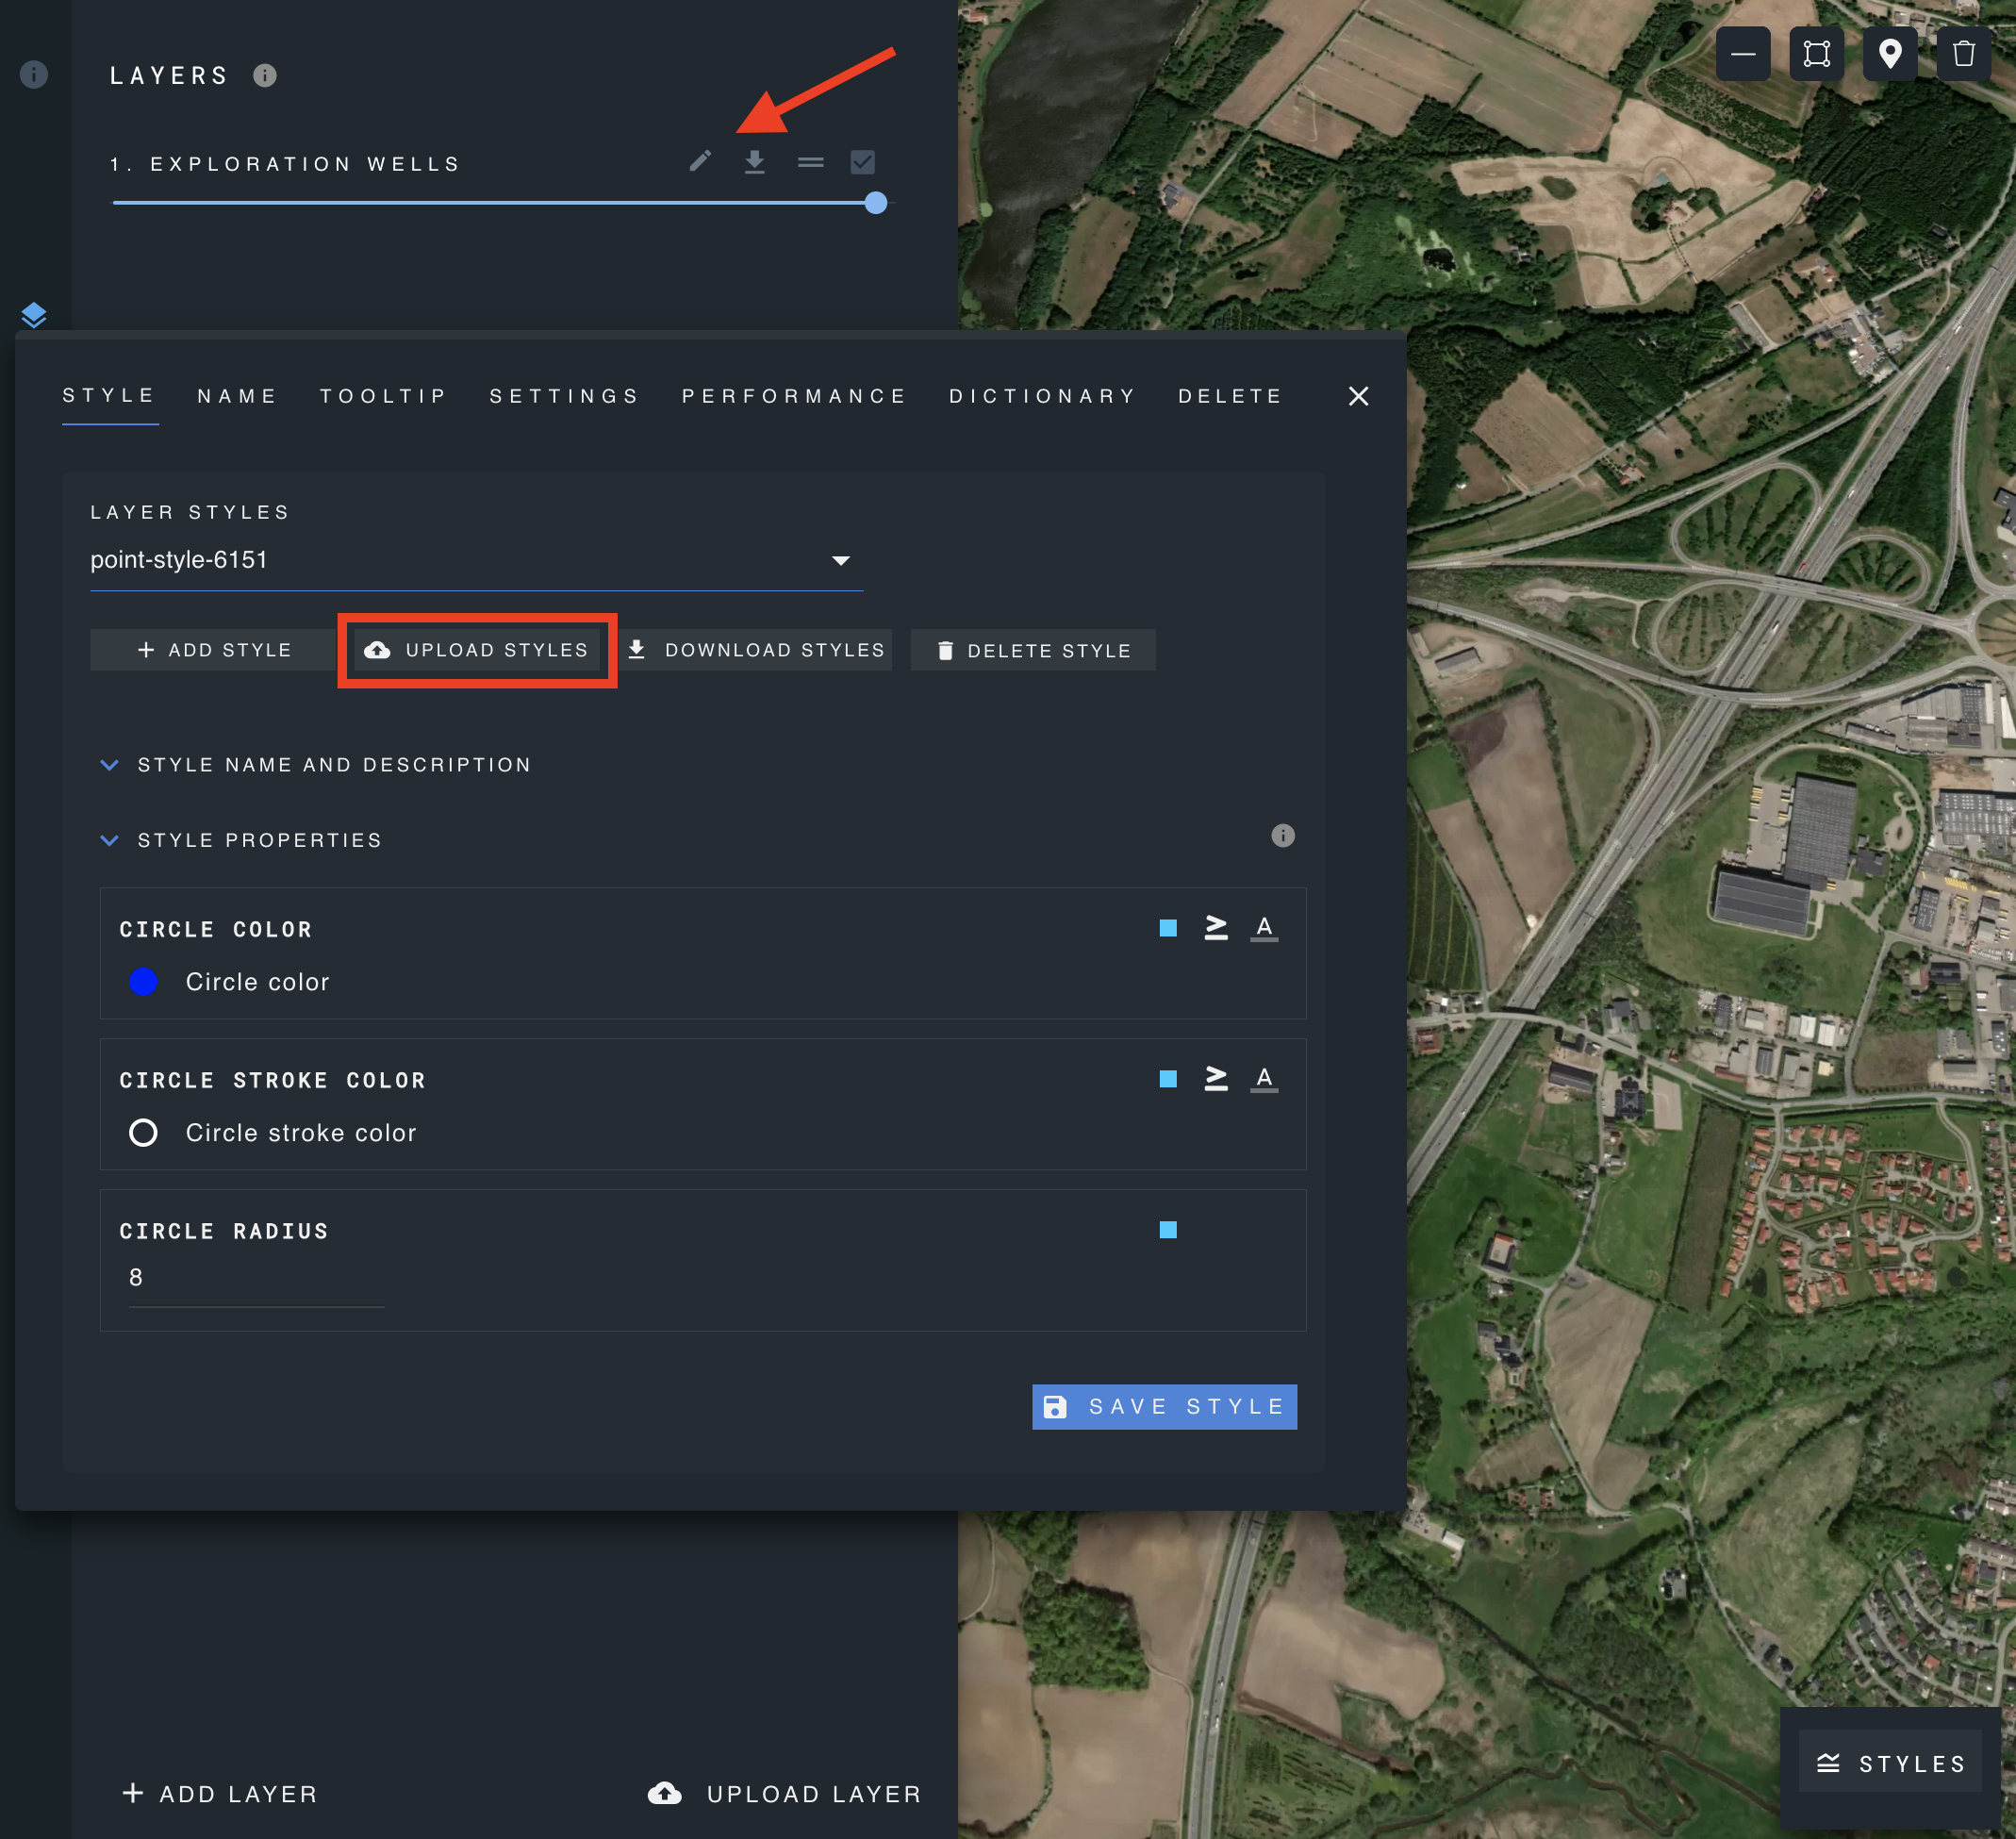Open the point-style-6151 layer styles dropdown
Screen dimensions: 2016x1839
(x=477, y=560)
